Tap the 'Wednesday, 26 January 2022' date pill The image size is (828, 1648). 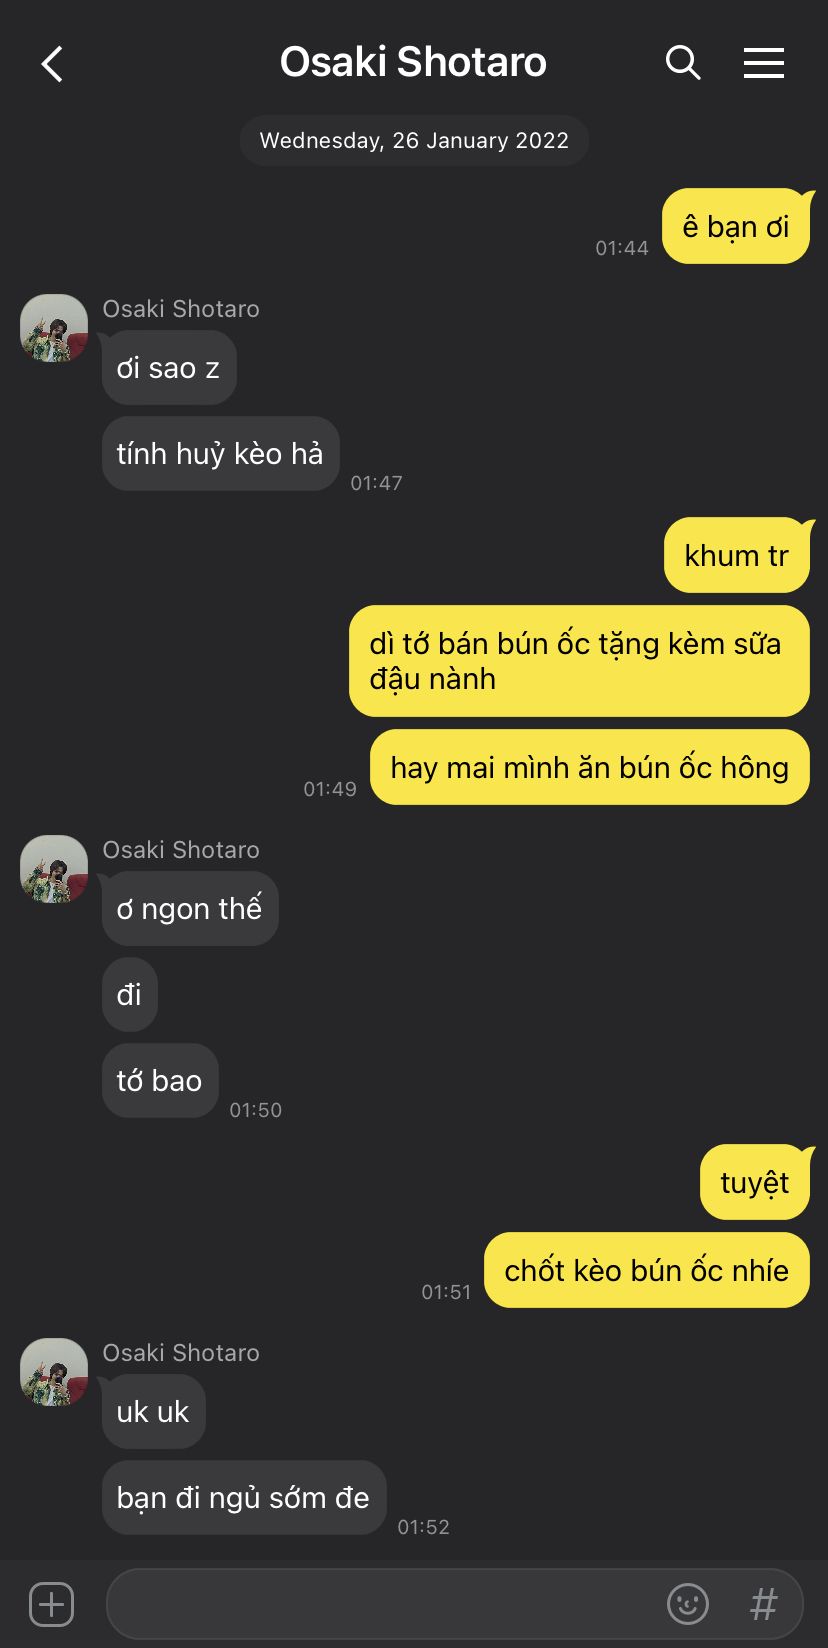414,140
